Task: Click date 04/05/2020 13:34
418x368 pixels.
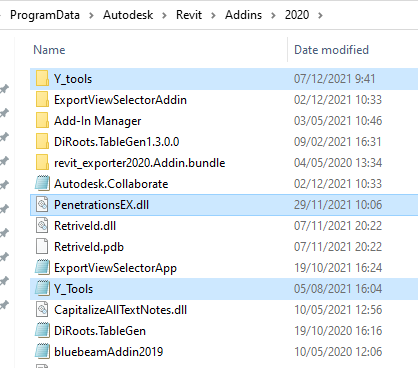Action: pyautogui.click(x=338, y=163)
